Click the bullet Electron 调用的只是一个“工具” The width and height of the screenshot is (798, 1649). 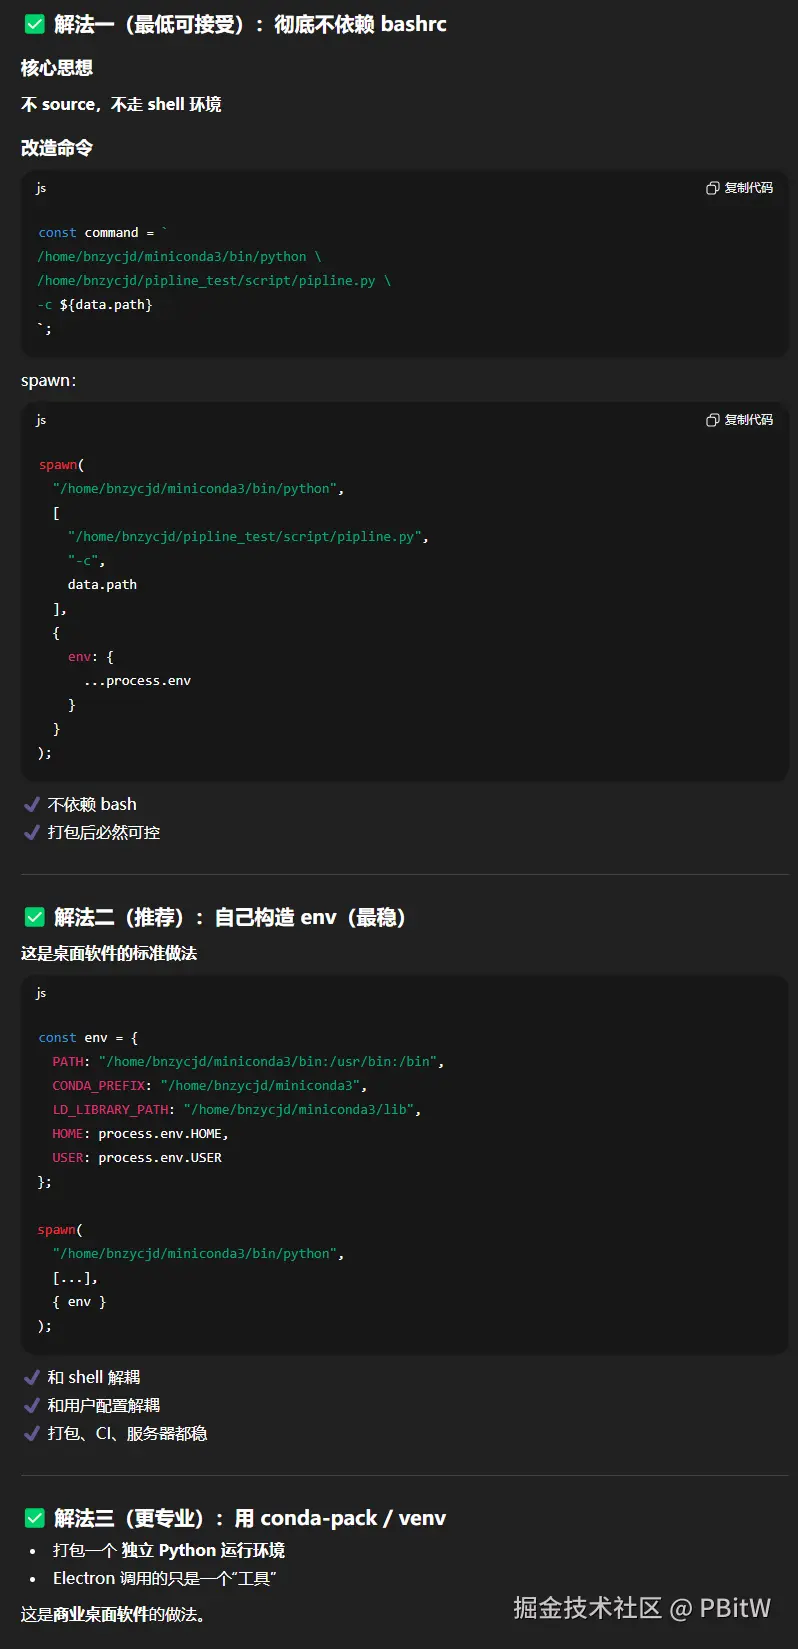pyautogui.click(x=165, y=1578)
